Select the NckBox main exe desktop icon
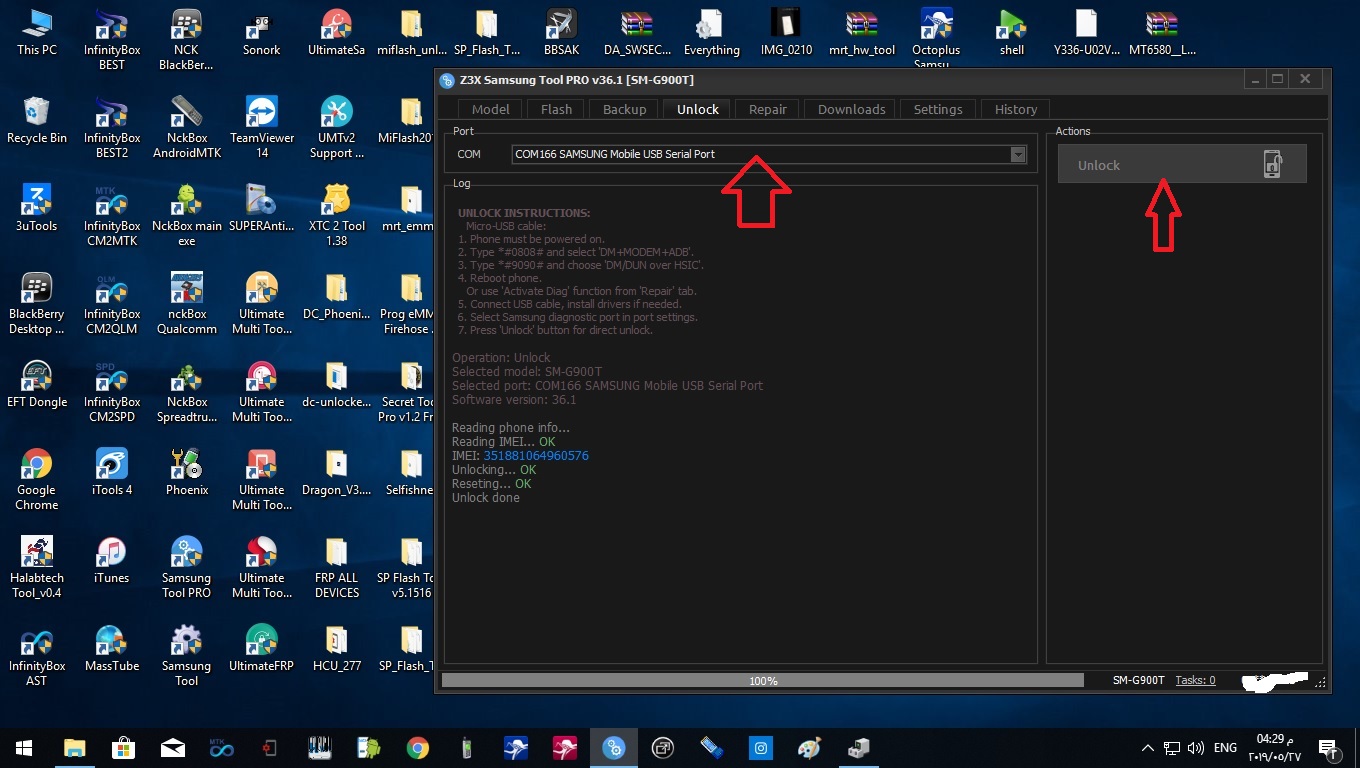This screenshot has height=768, width=1360. 187,216
